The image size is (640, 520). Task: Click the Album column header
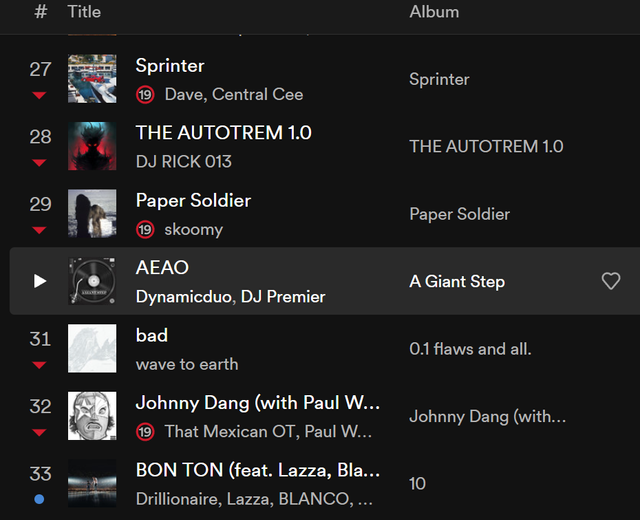tap(434, 12)
